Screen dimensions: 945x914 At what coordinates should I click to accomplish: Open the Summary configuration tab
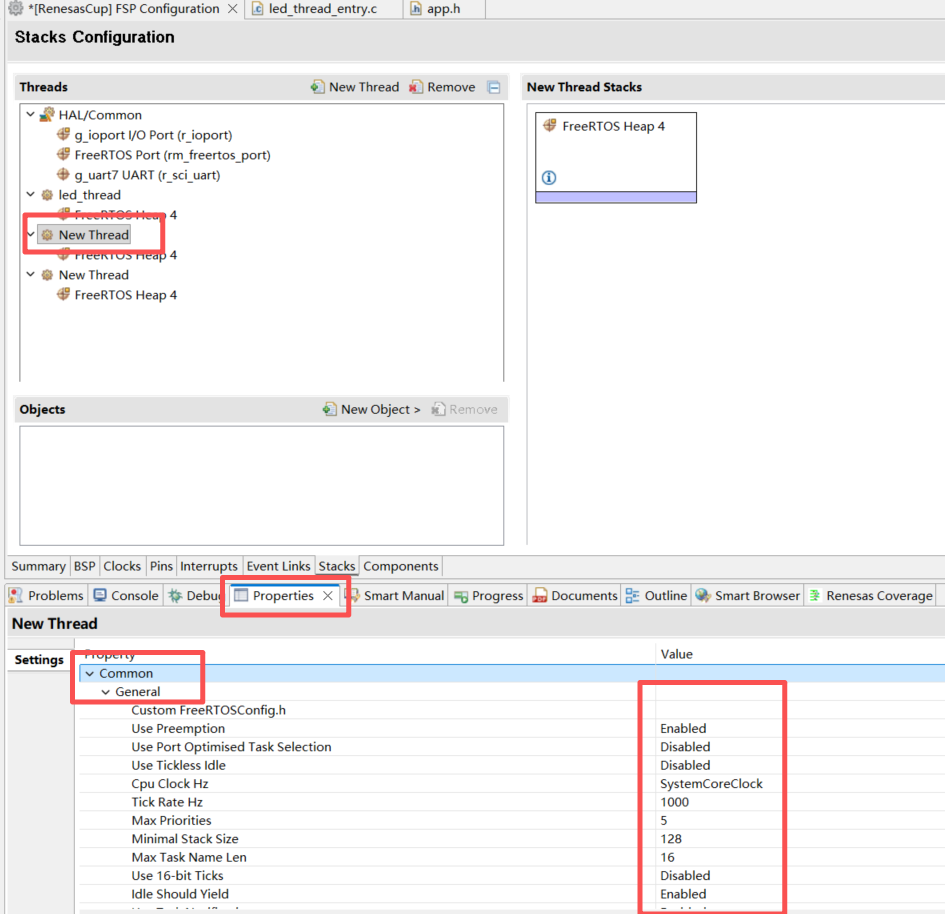(x=38, y=566)
